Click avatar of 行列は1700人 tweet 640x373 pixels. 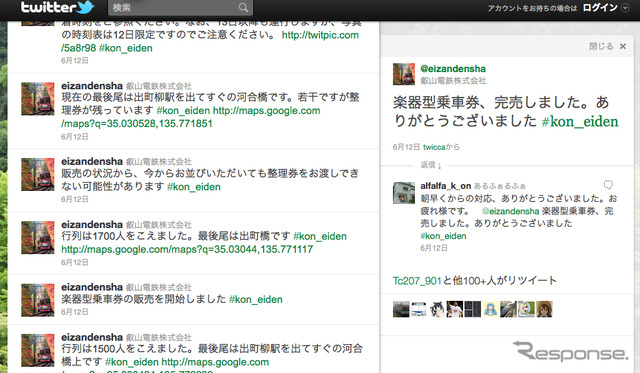tap(38, 238)
